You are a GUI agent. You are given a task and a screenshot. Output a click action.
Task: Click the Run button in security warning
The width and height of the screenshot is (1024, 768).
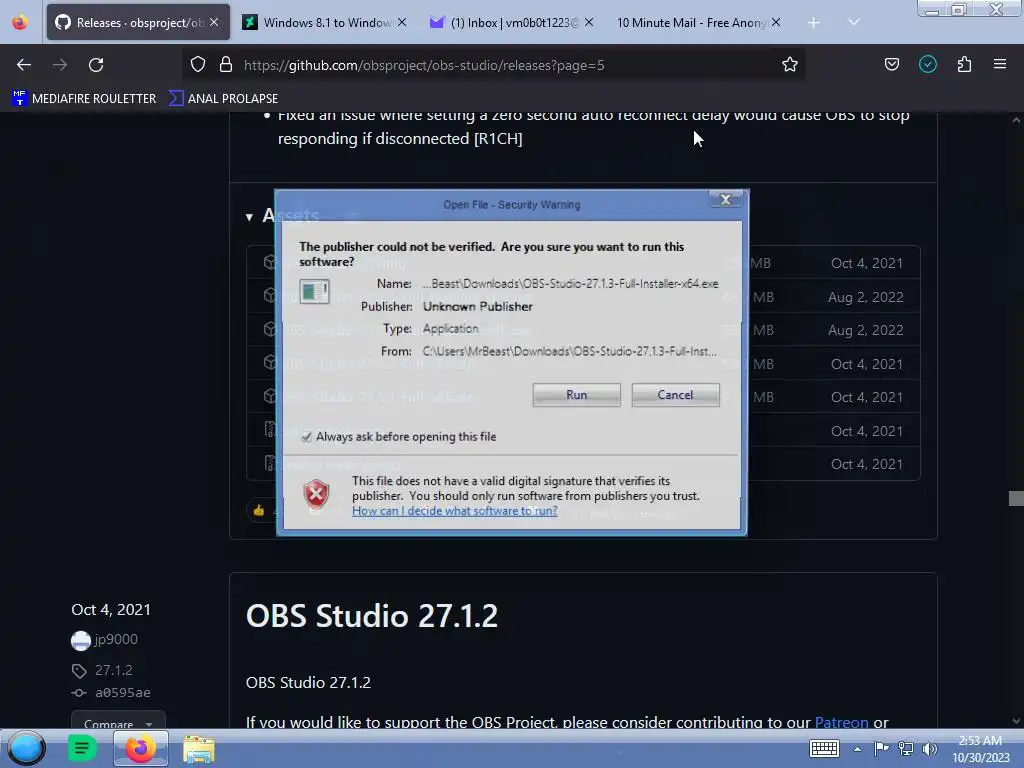(x=576, y=394)
